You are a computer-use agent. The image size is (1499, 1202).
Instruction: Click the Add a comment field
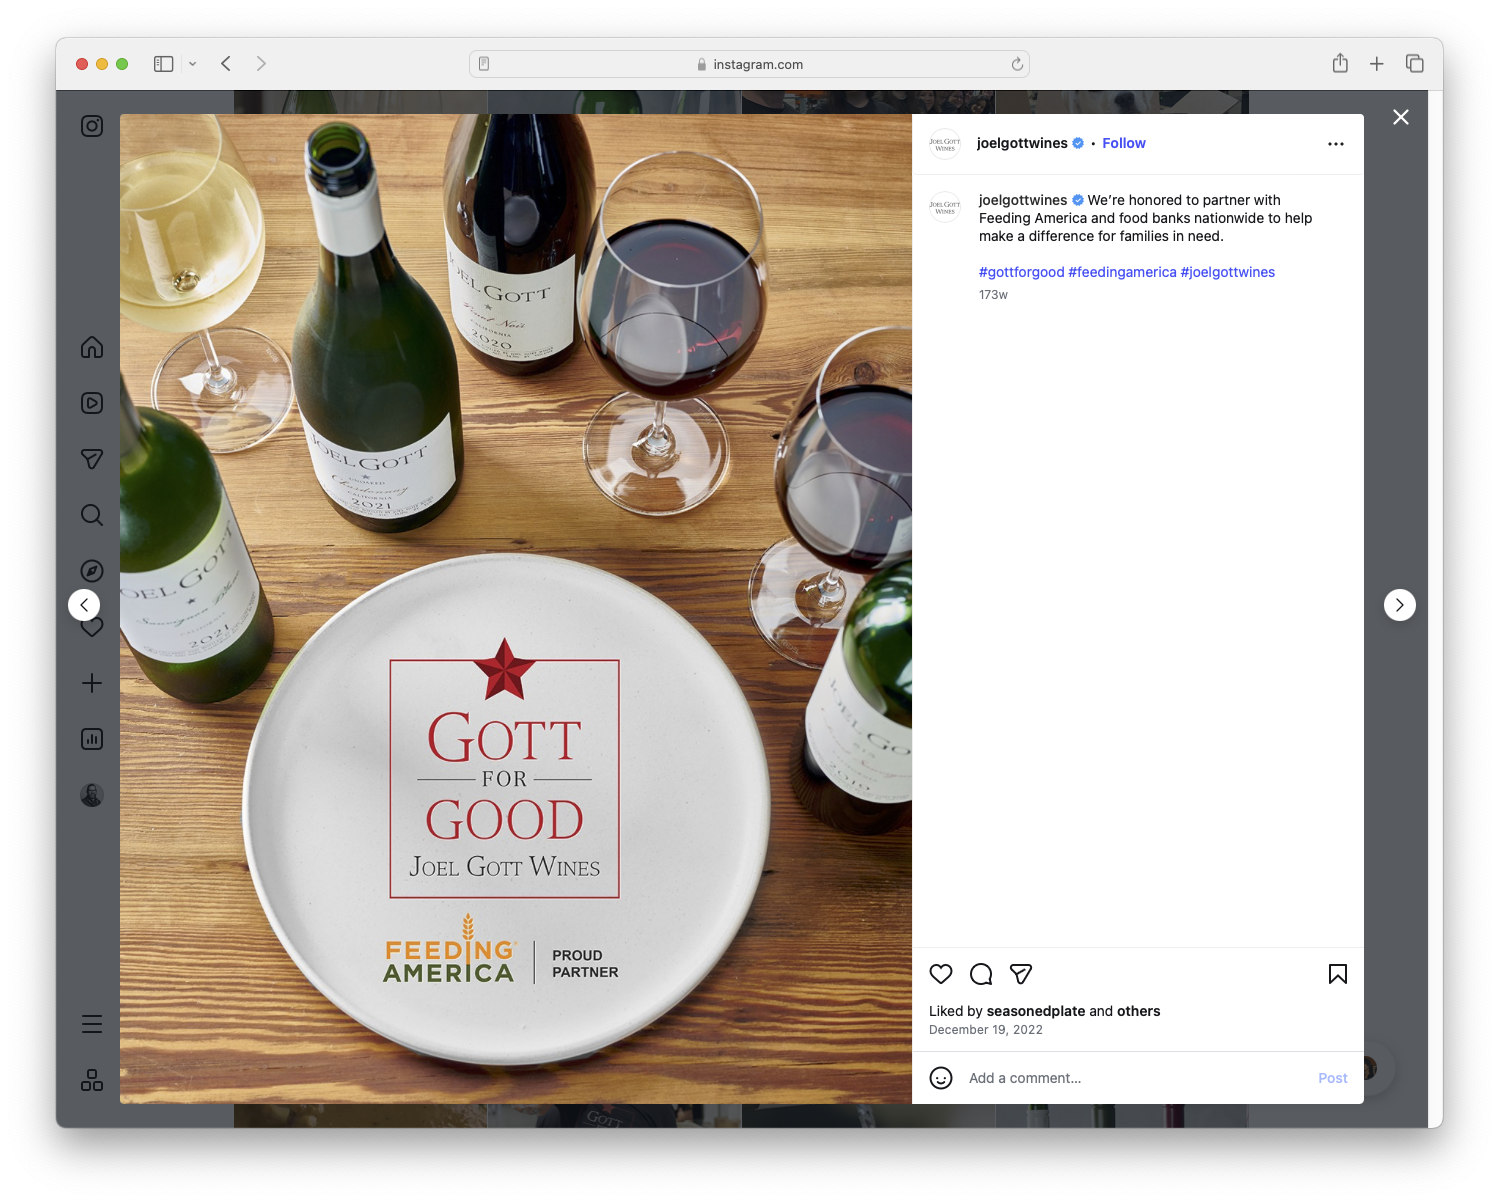point(1135,1078)
